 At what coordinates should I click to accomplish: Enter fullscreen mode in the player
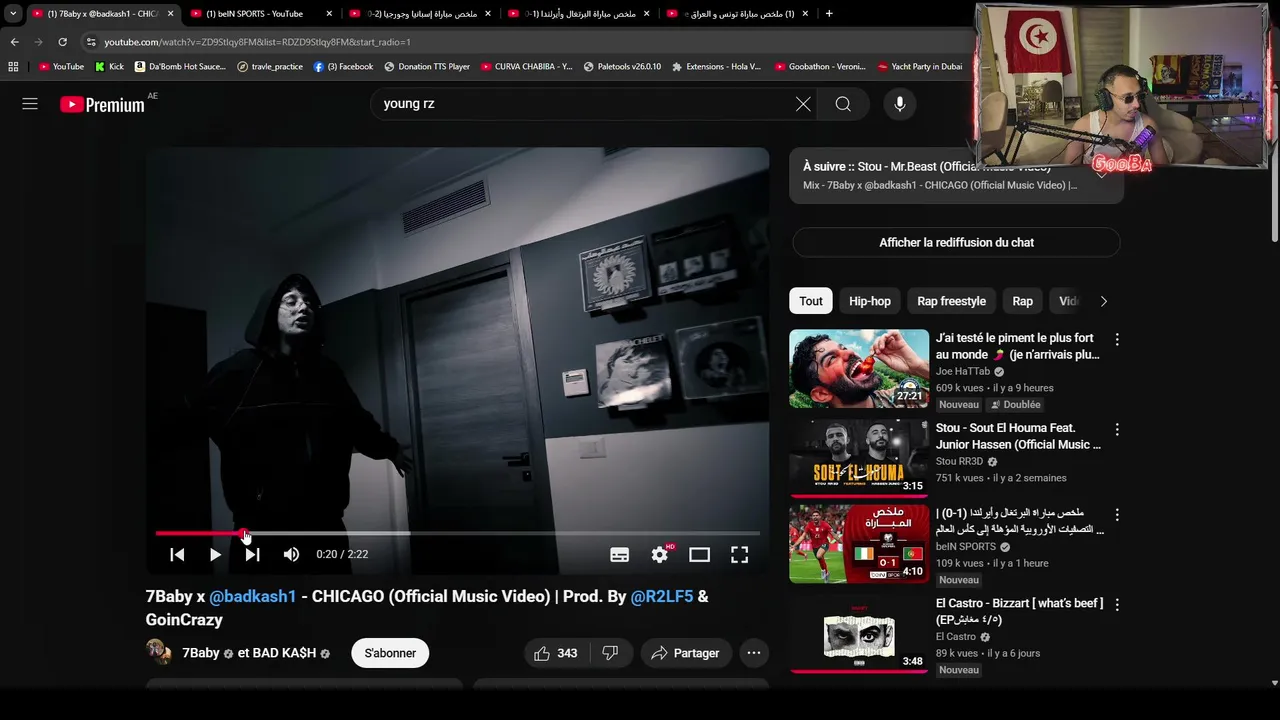click(x=739, y=555)
